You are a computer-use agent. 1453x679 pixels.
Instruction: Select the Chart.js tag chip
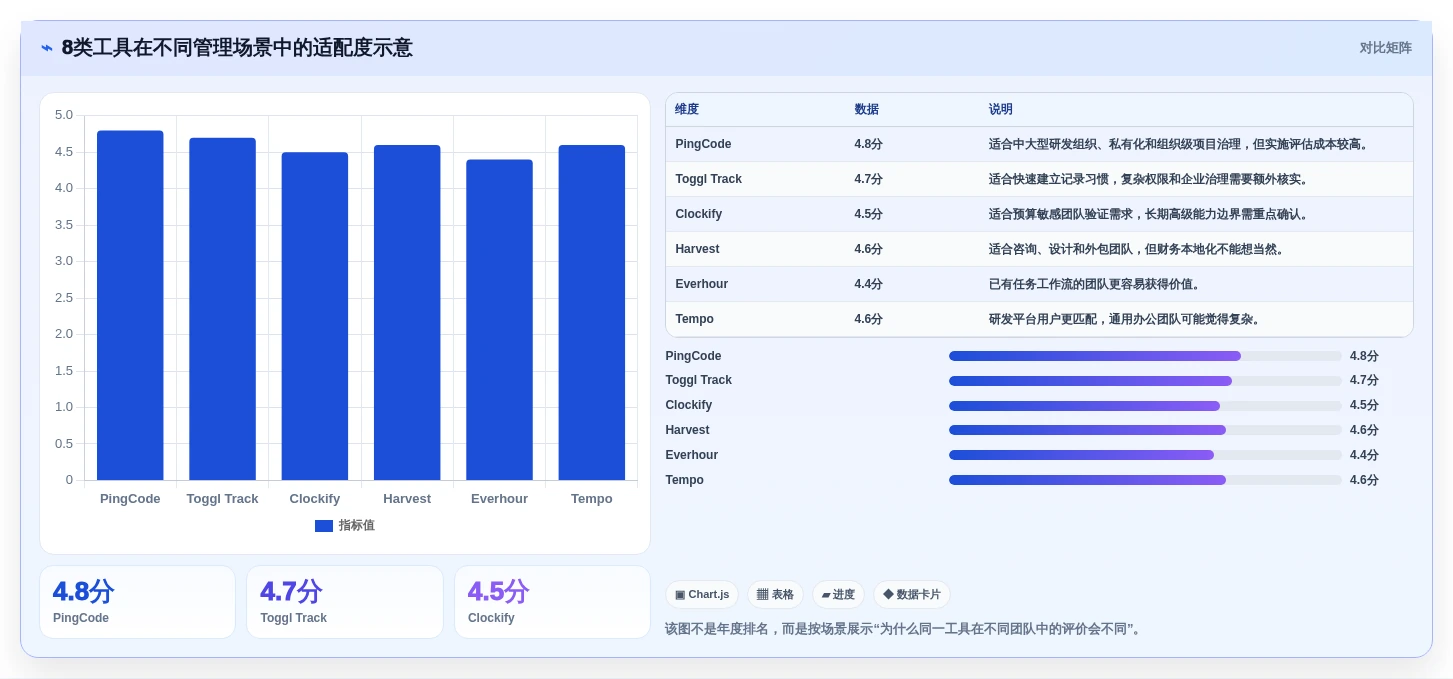[702, 595]
